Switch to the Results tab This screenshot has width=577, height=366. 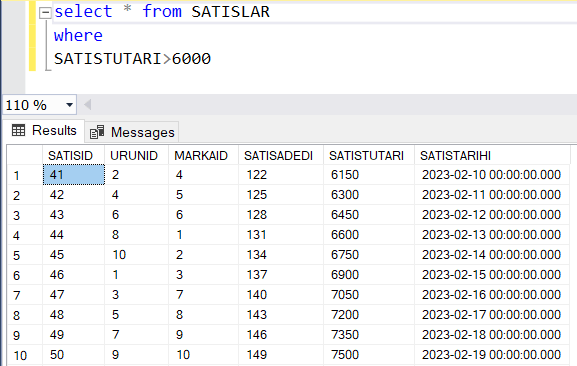tap(44, 131)
